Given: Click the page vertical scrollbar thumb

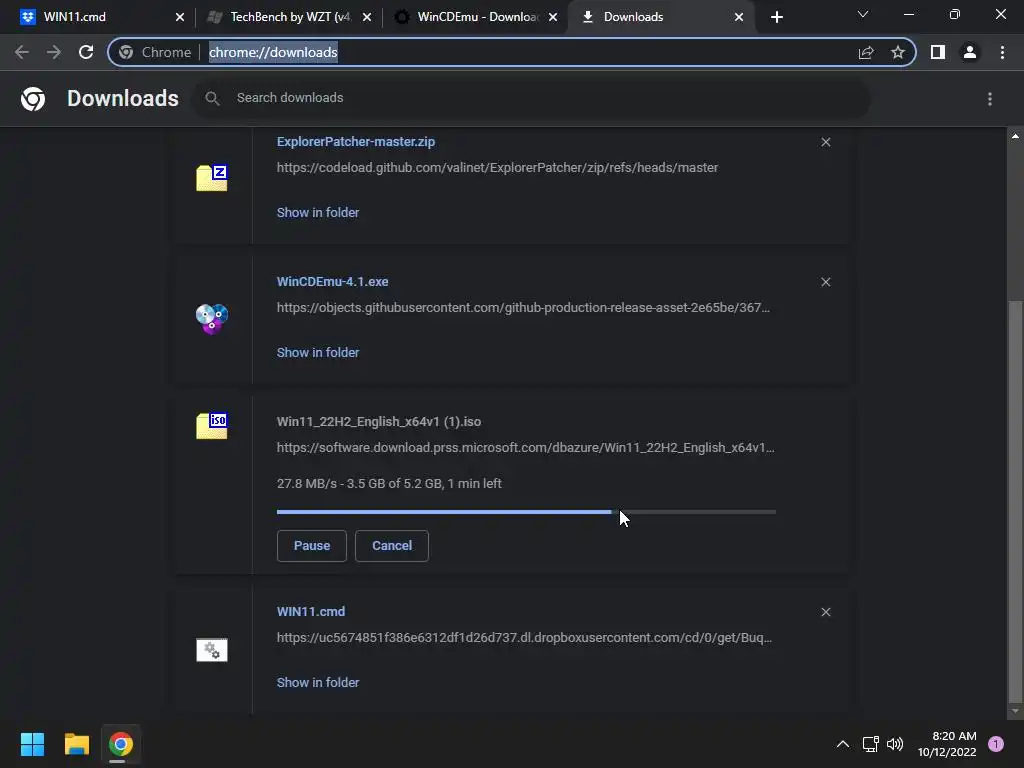Looking at the screenshot, I should pos(1015,500).
